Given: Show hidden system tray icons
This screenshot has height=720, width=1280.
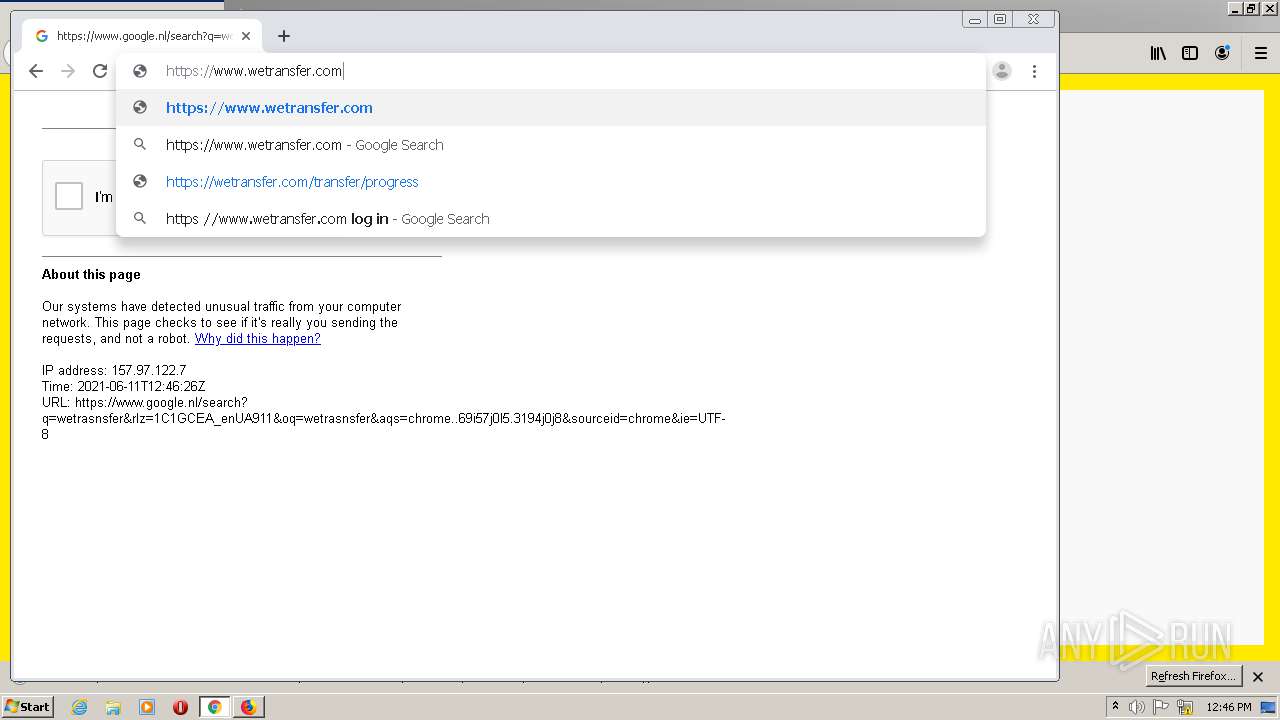Looking at the screenshot, I should point(1115,707).
